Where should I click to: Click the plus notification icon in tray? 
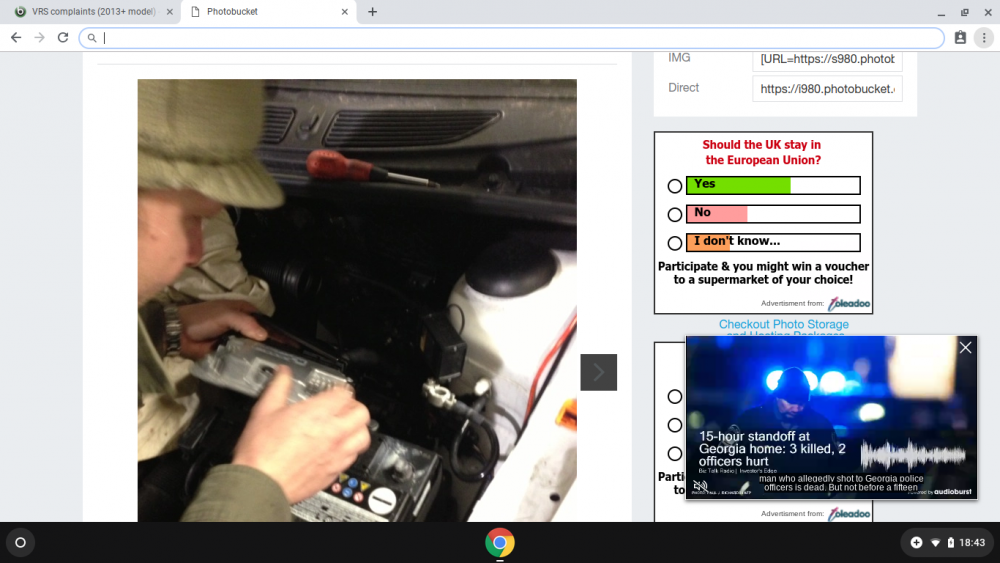[916, 543]
